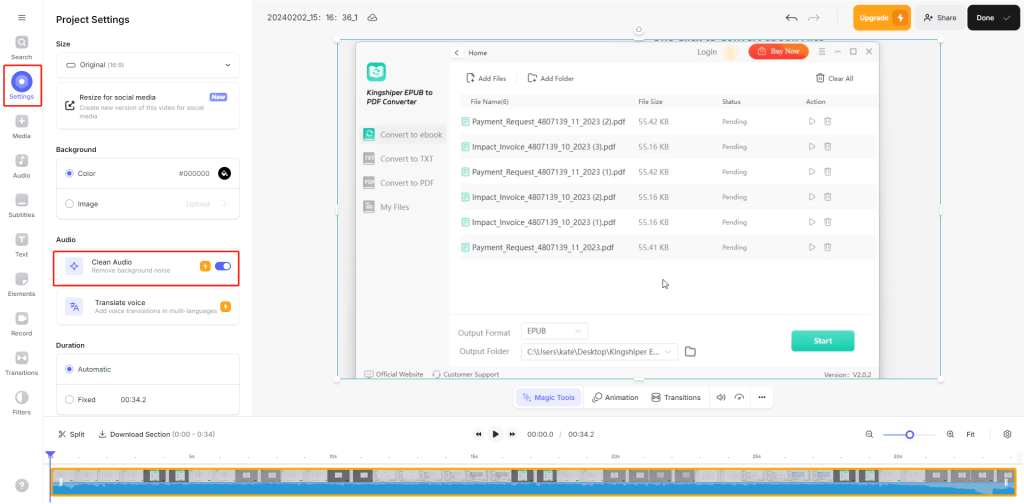Click the project title 20240202_15: 16: 36_1
The height and width of the screenshot is (504, 1024).
[x=312, y=18]
